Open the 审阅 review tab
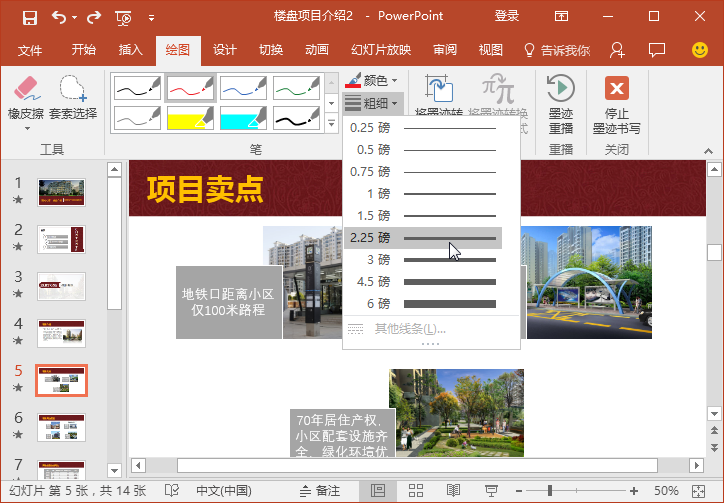This screenshot has width=724, height=503. 445,50
